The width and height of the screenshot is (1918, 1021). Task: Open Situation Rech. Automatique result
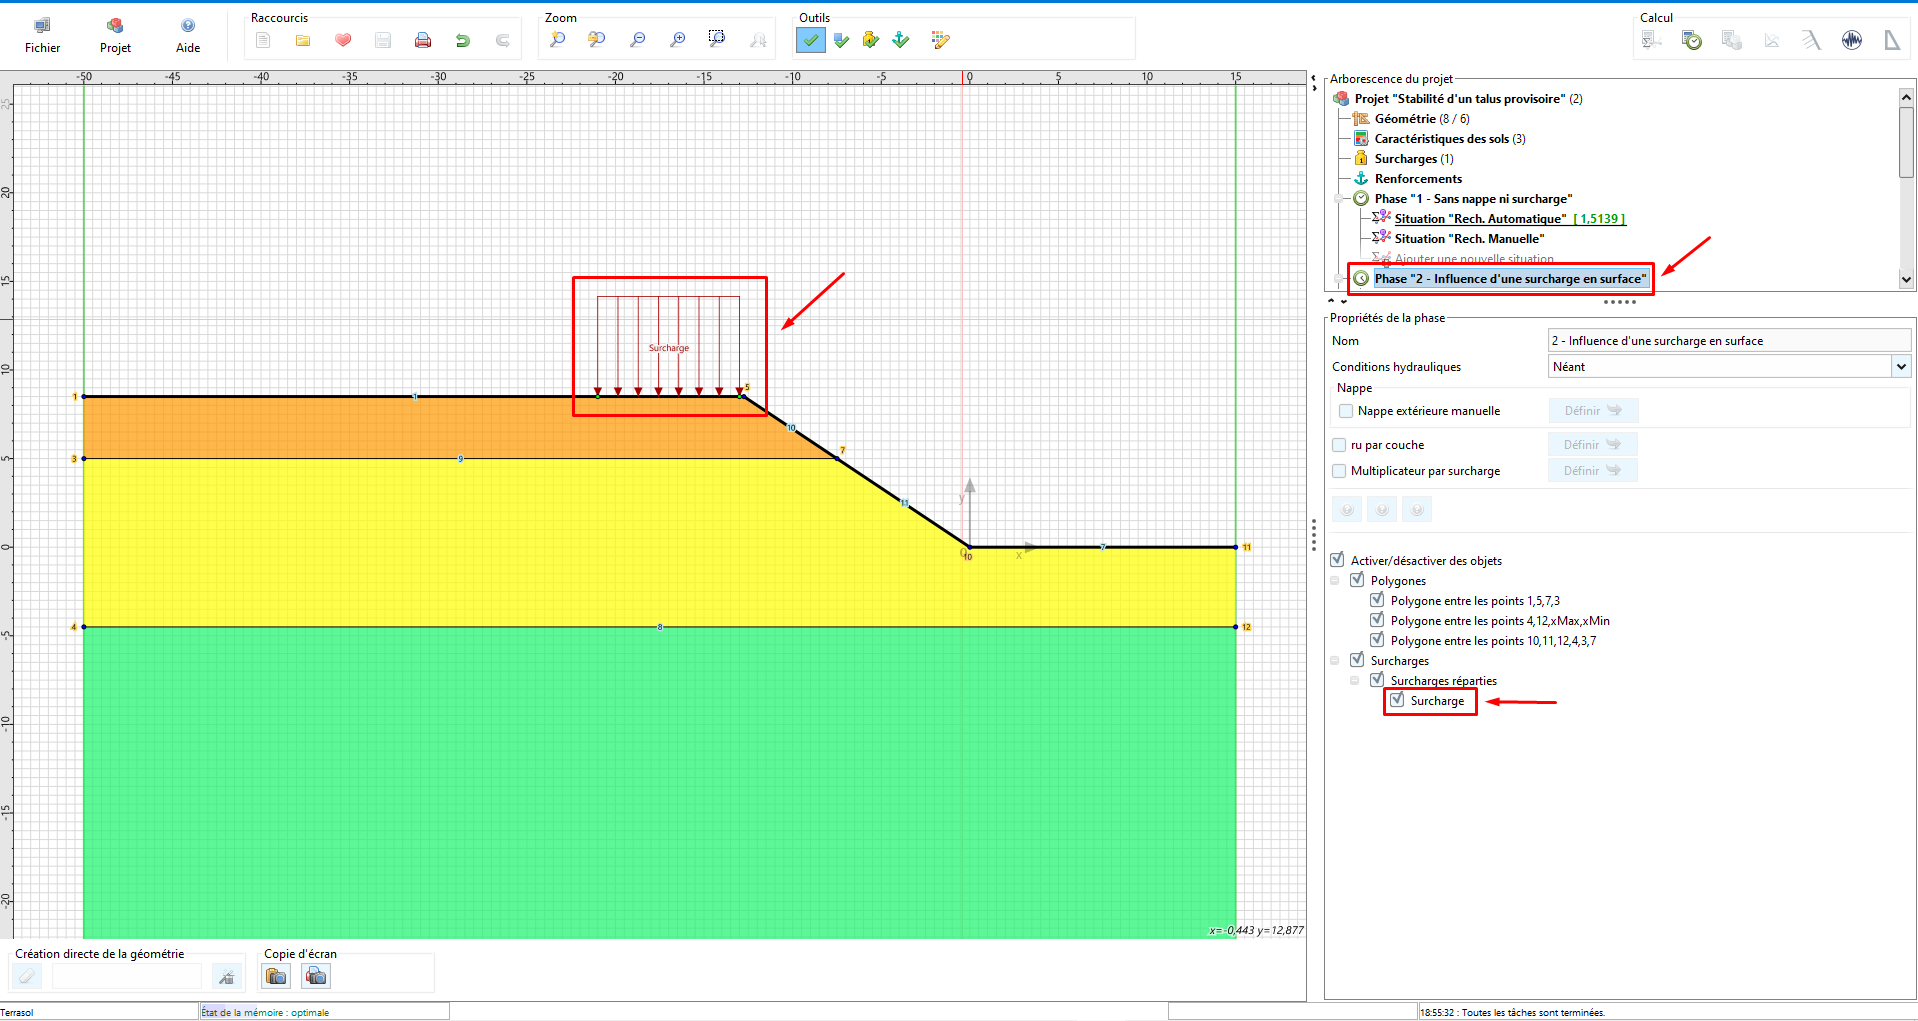pos(1510,219)
